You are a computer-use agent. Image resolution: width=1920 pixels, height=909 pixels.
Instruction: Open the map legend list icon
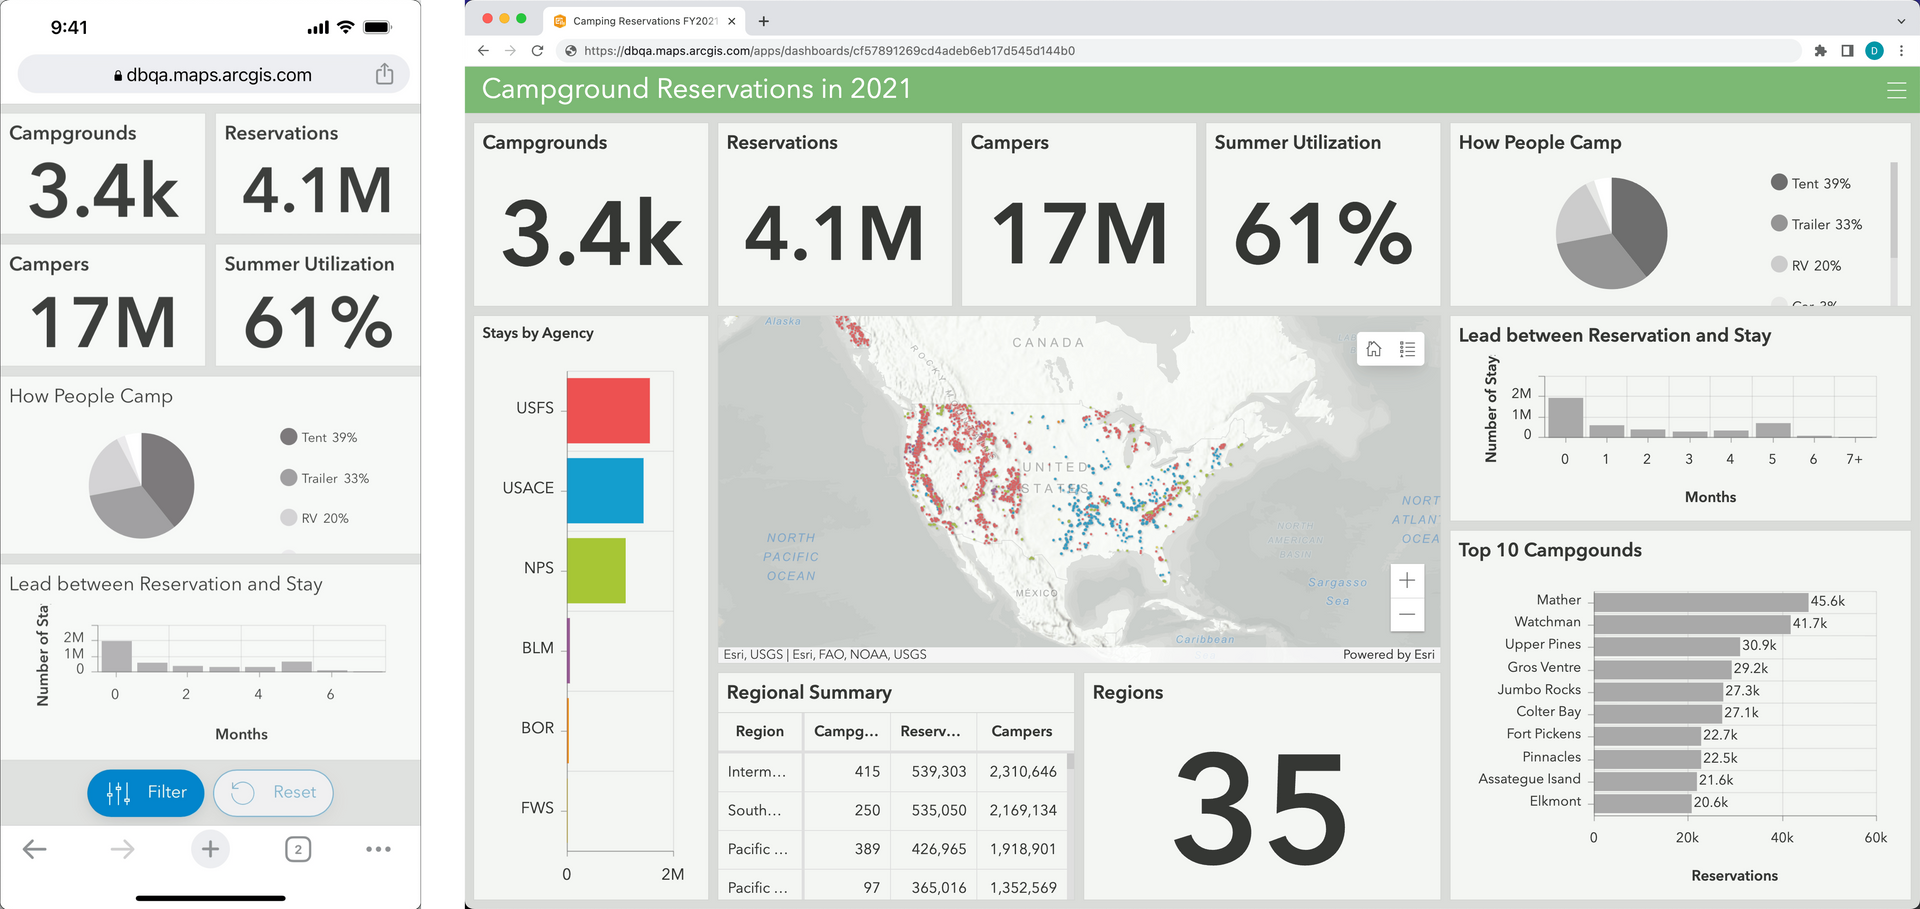pos(1407,349)
